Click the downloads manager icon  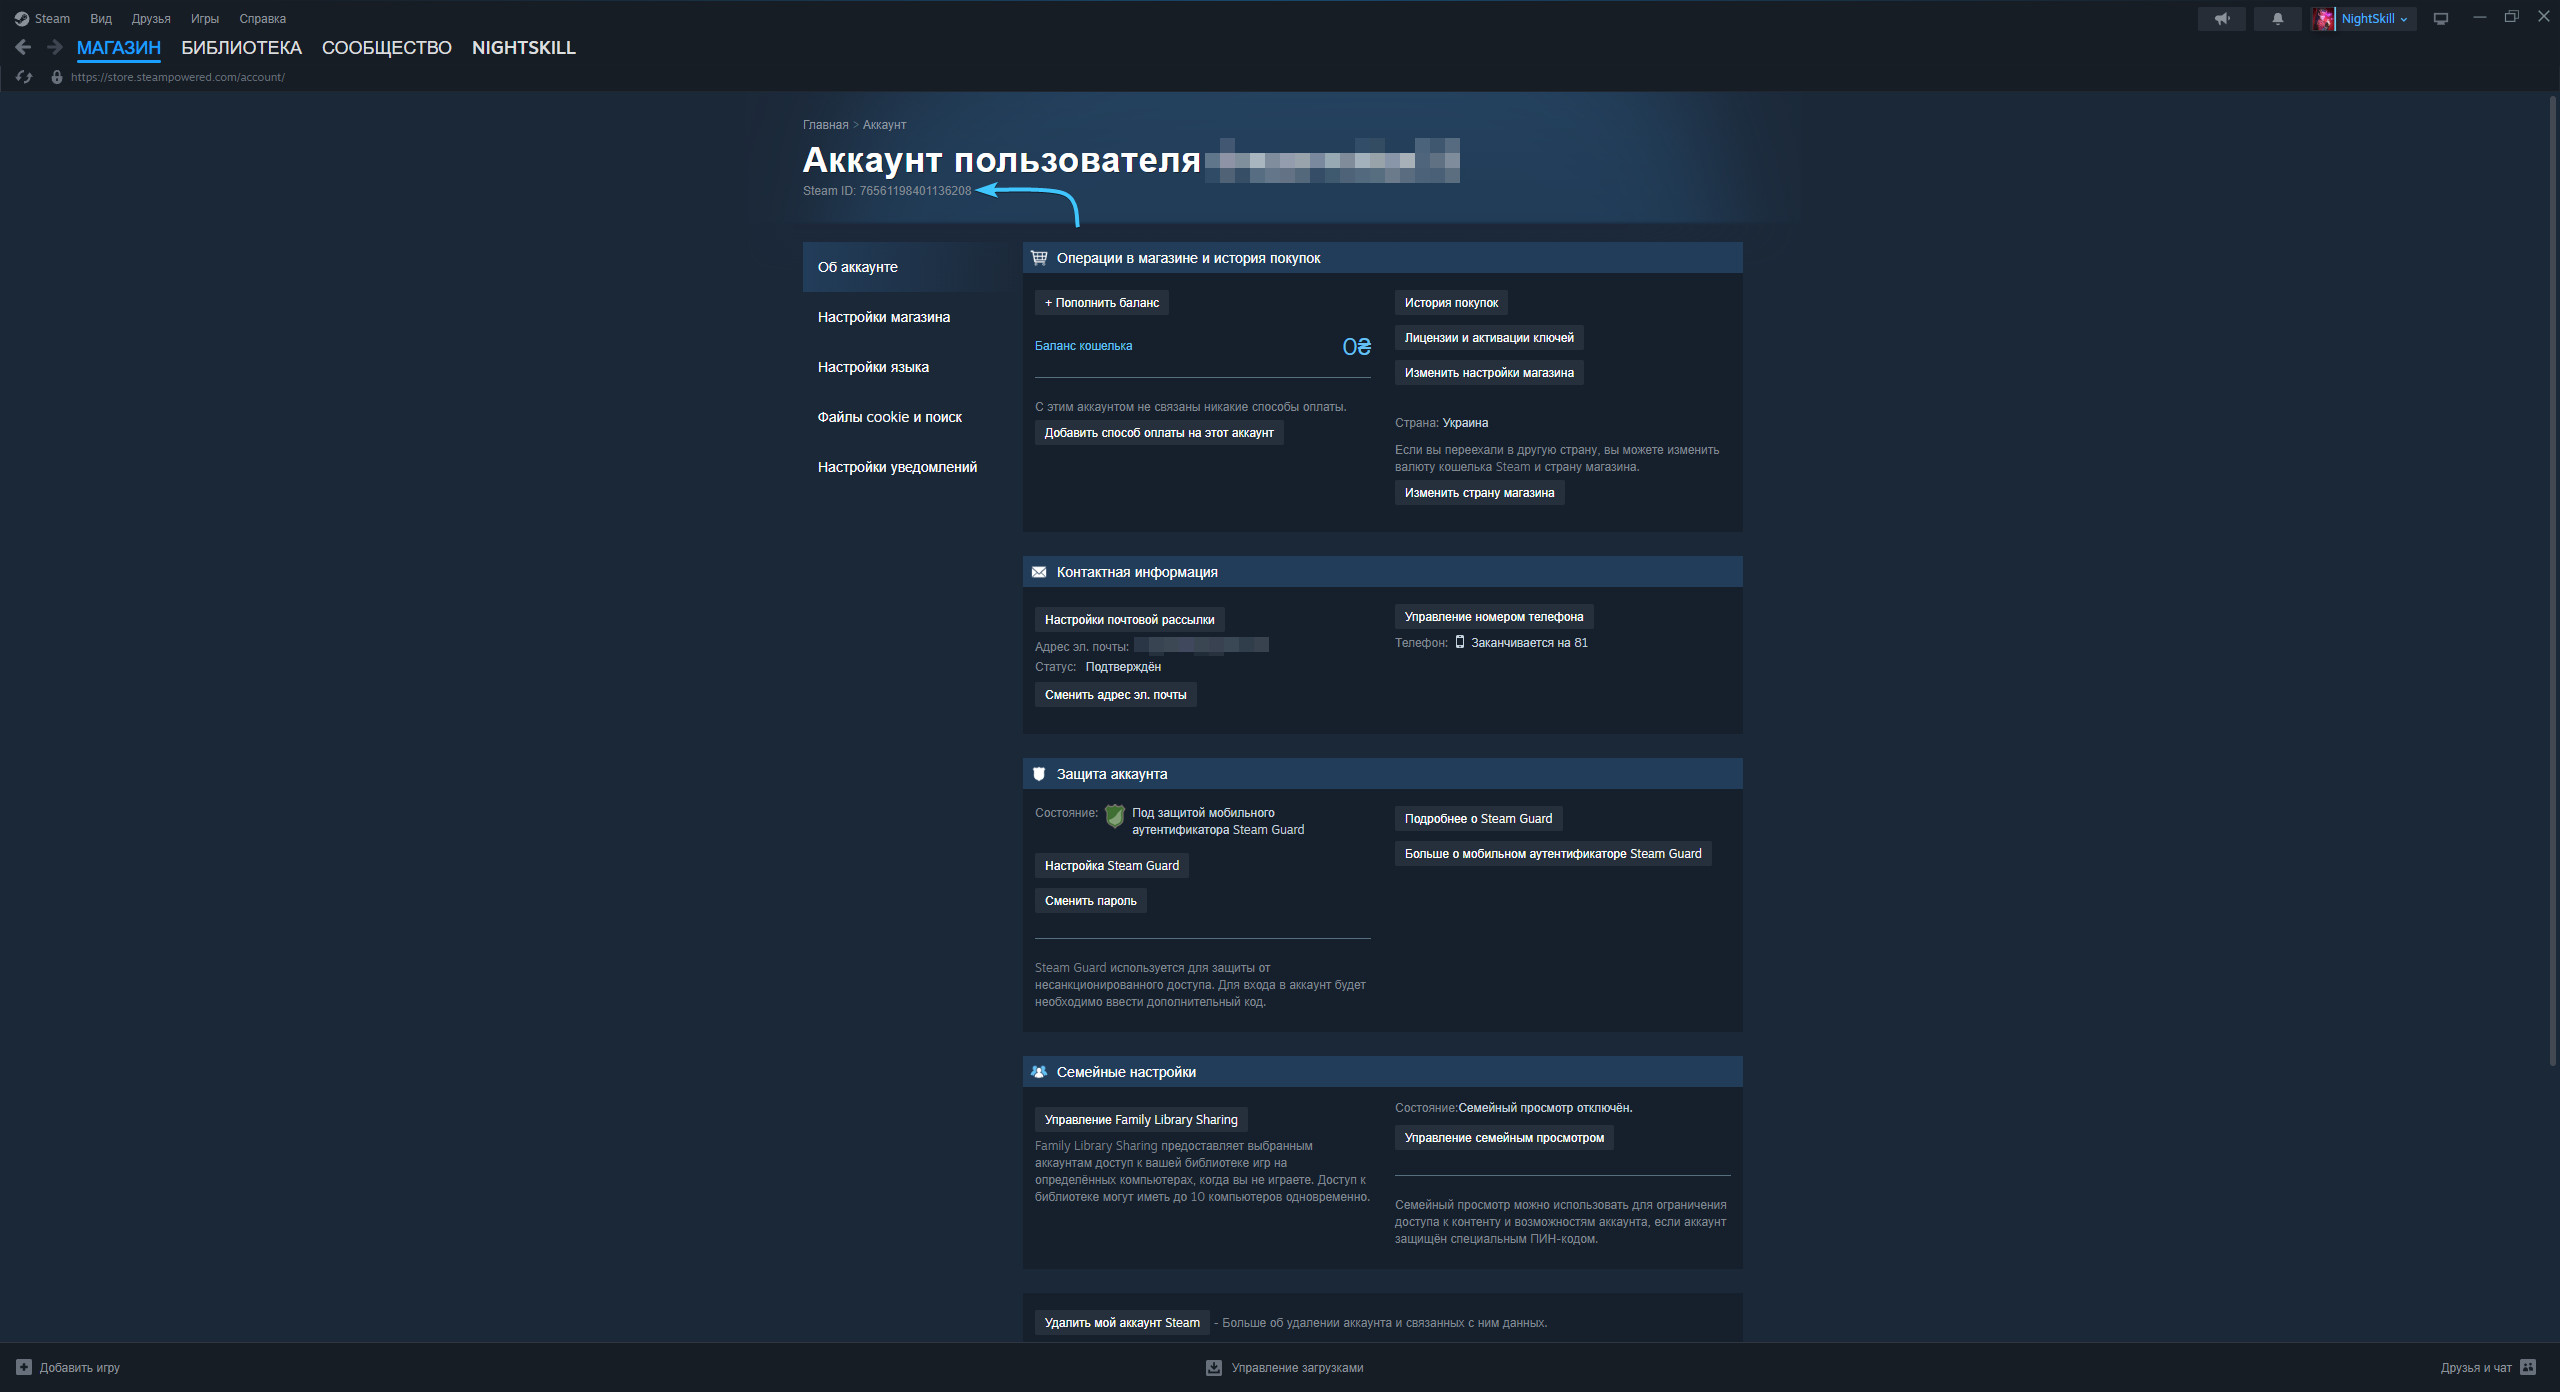1213,1367
